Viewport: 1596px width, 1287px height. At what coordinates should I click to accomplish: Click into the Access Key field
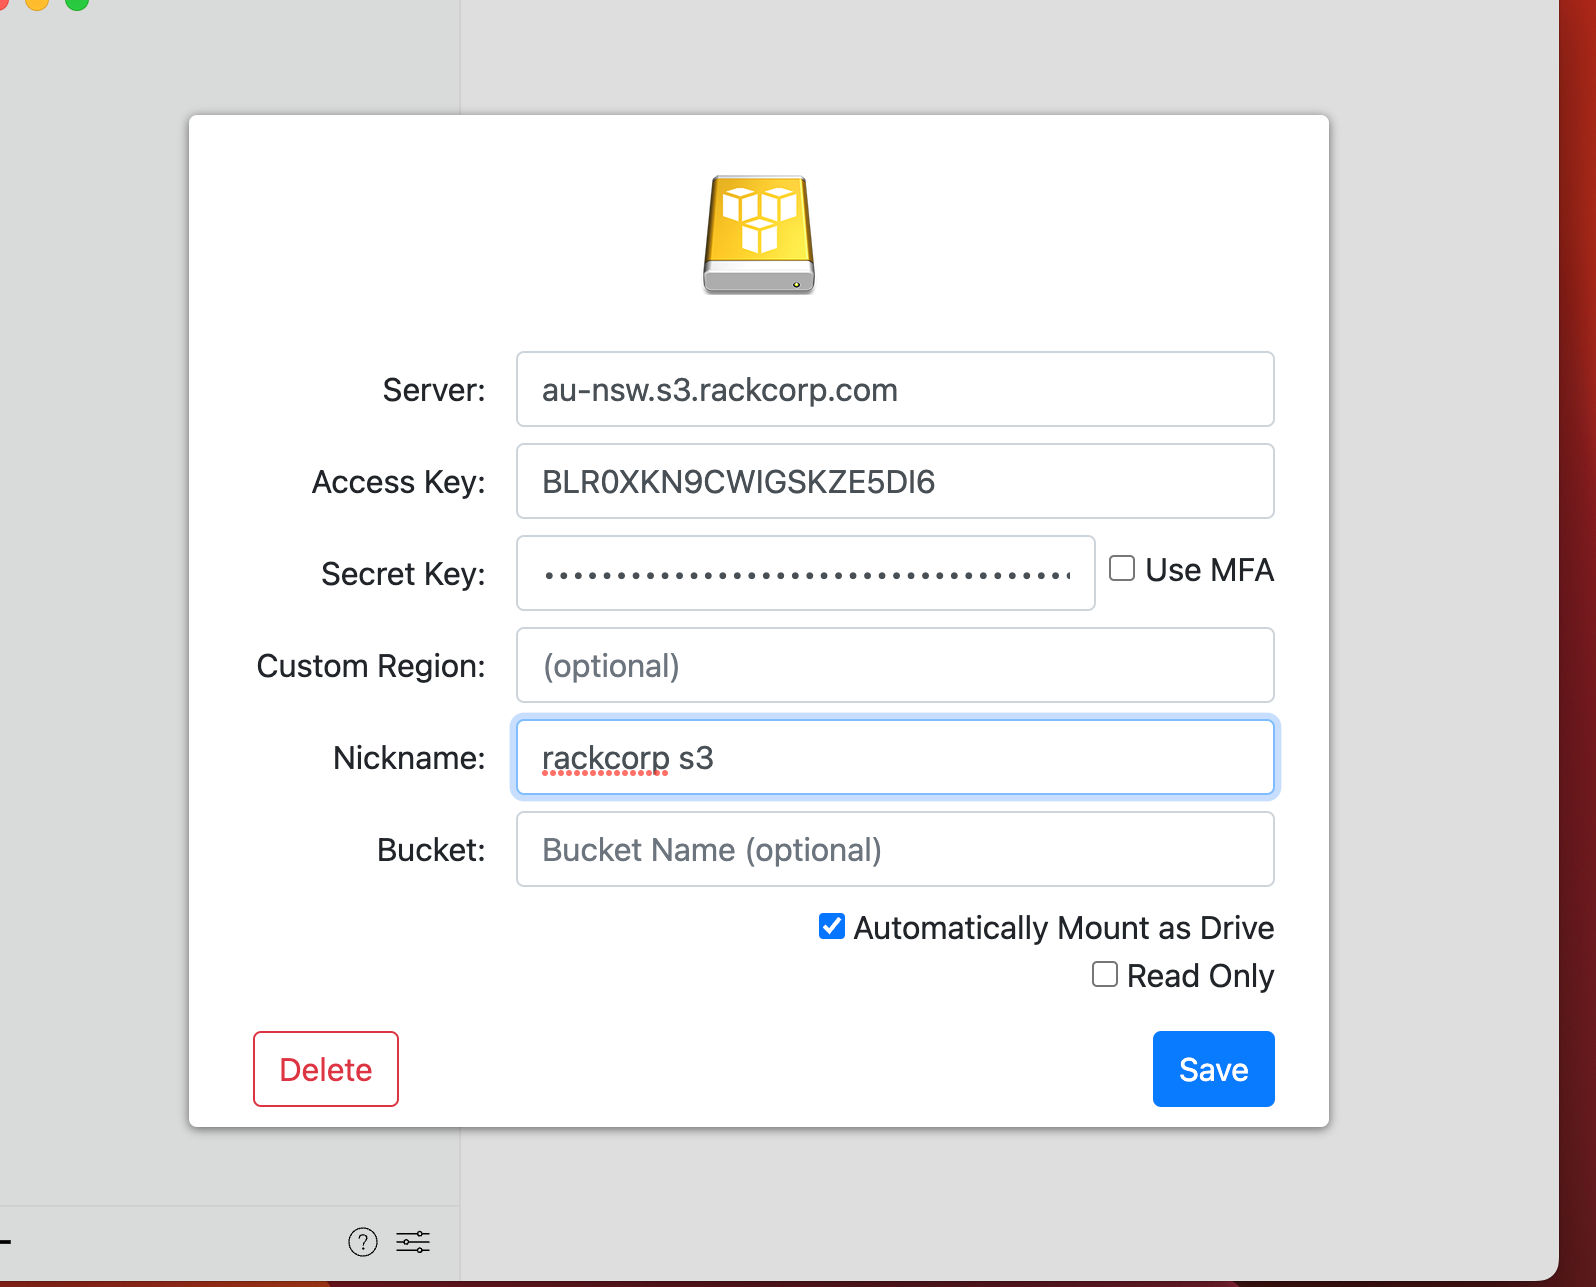pos(895,481)
